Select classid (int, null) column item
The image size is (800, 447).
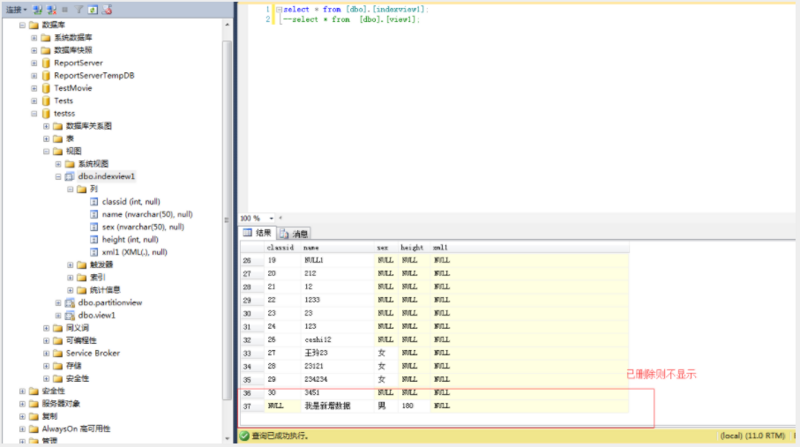[x=131, y=202]
